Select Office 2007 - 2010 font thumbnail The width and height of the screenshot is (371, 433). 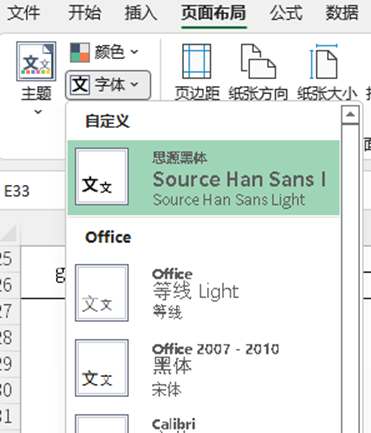pos(102,368)
